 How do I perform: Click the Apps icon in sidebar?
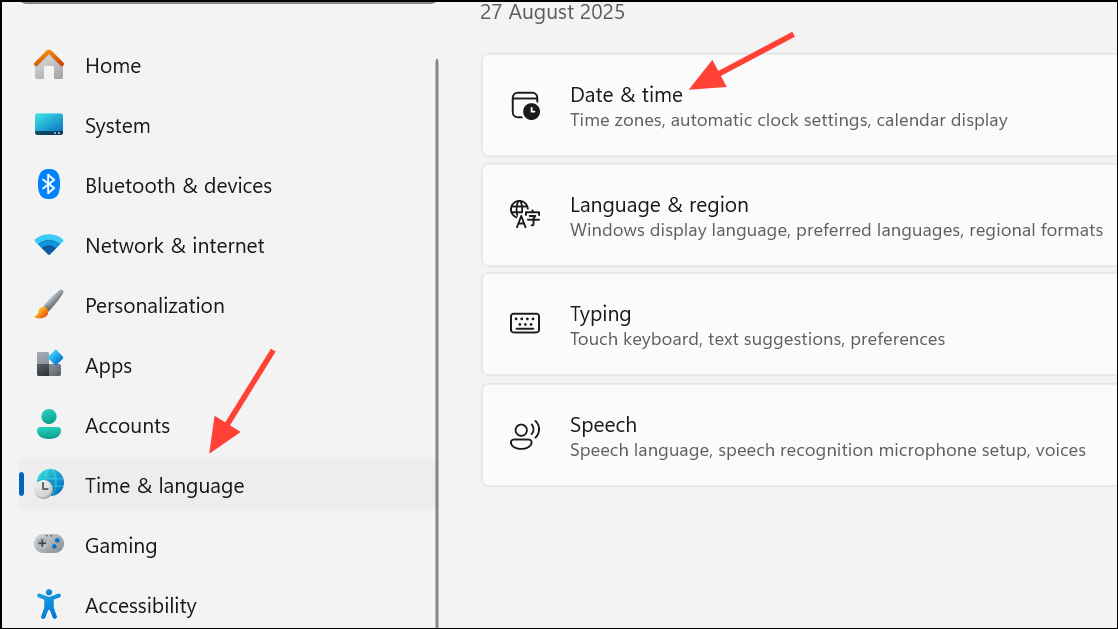pyautogui.click(x=48, y=365)
